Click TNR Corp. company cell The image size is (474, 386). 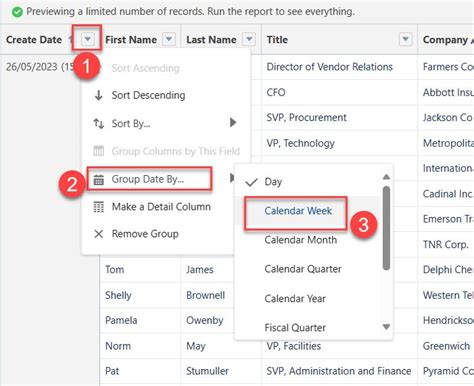(446, 244)
